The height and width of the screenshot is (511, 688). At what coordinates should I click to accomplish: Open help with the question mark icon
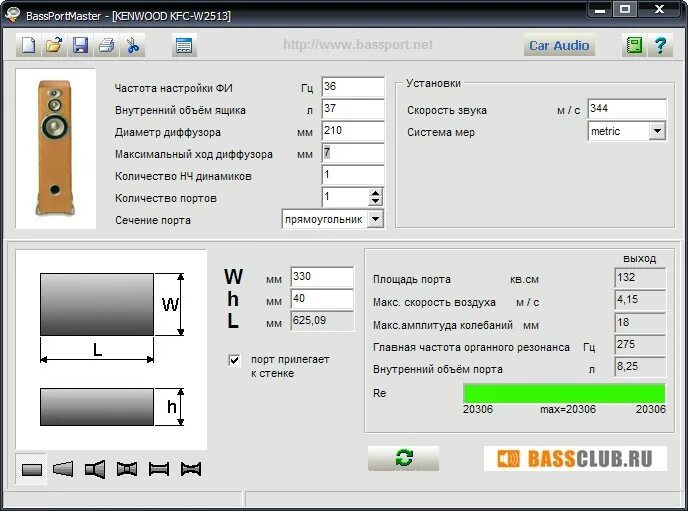(x=660, y=45)
